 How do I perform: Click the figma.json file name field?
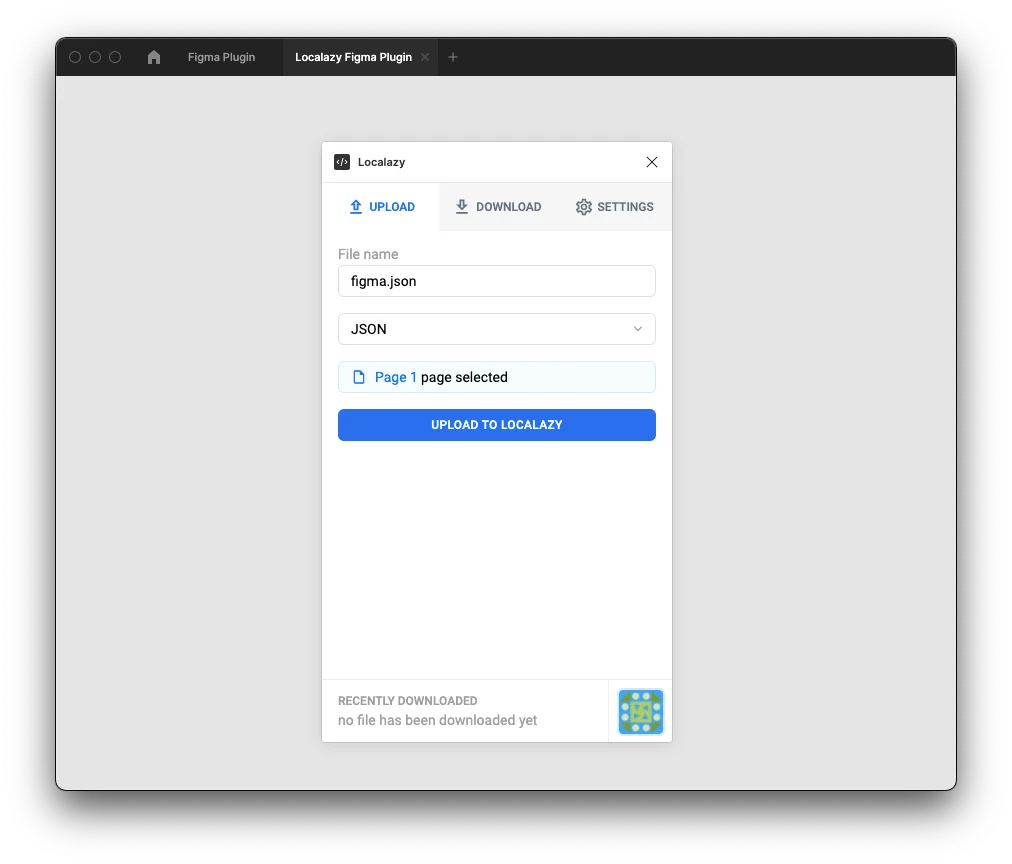coord(496,281)
